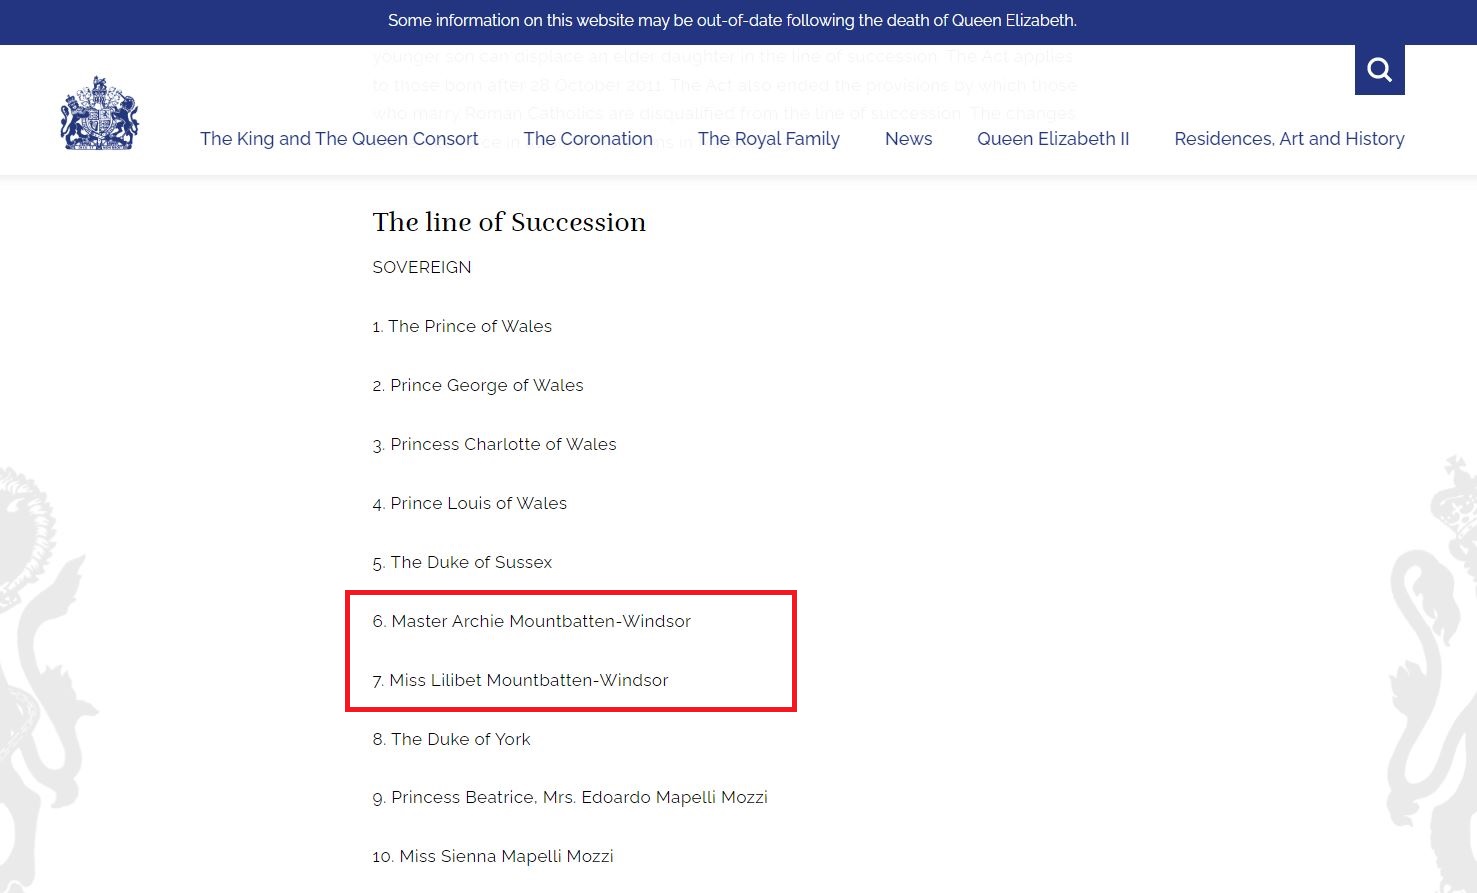This screenshot has height=893, width=1477.
Task: Select The Duke of Sussex entry
Action: pos(462,562)
